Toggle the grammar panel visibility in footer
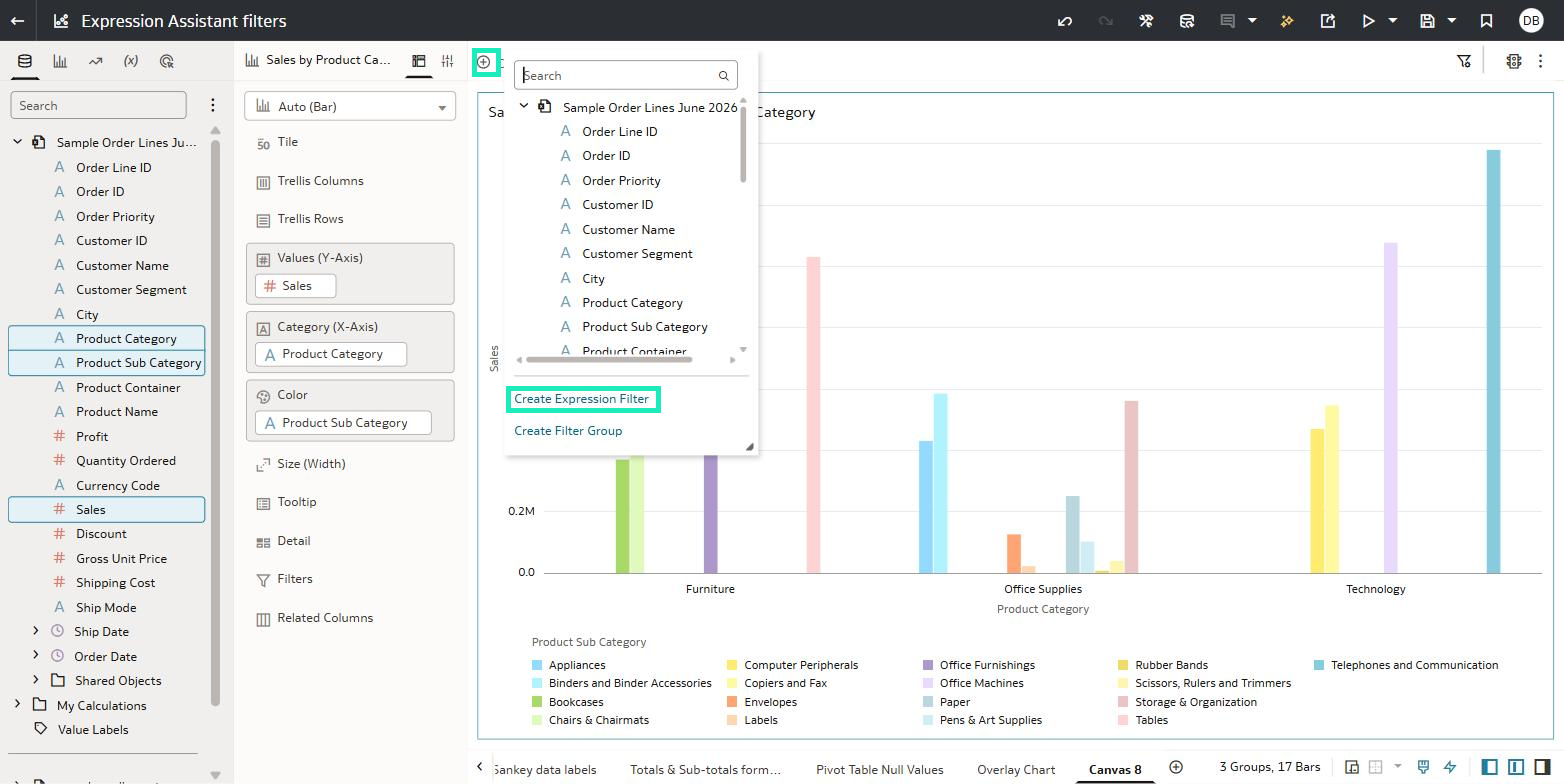The width and height of the screenshot is (1564, 784). click(x=1516, y=767)
